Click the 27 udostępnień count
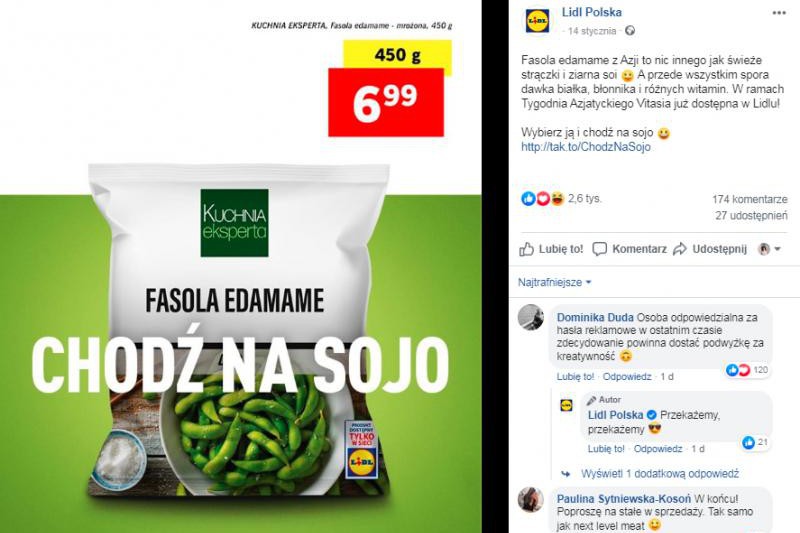 point(751,216)
